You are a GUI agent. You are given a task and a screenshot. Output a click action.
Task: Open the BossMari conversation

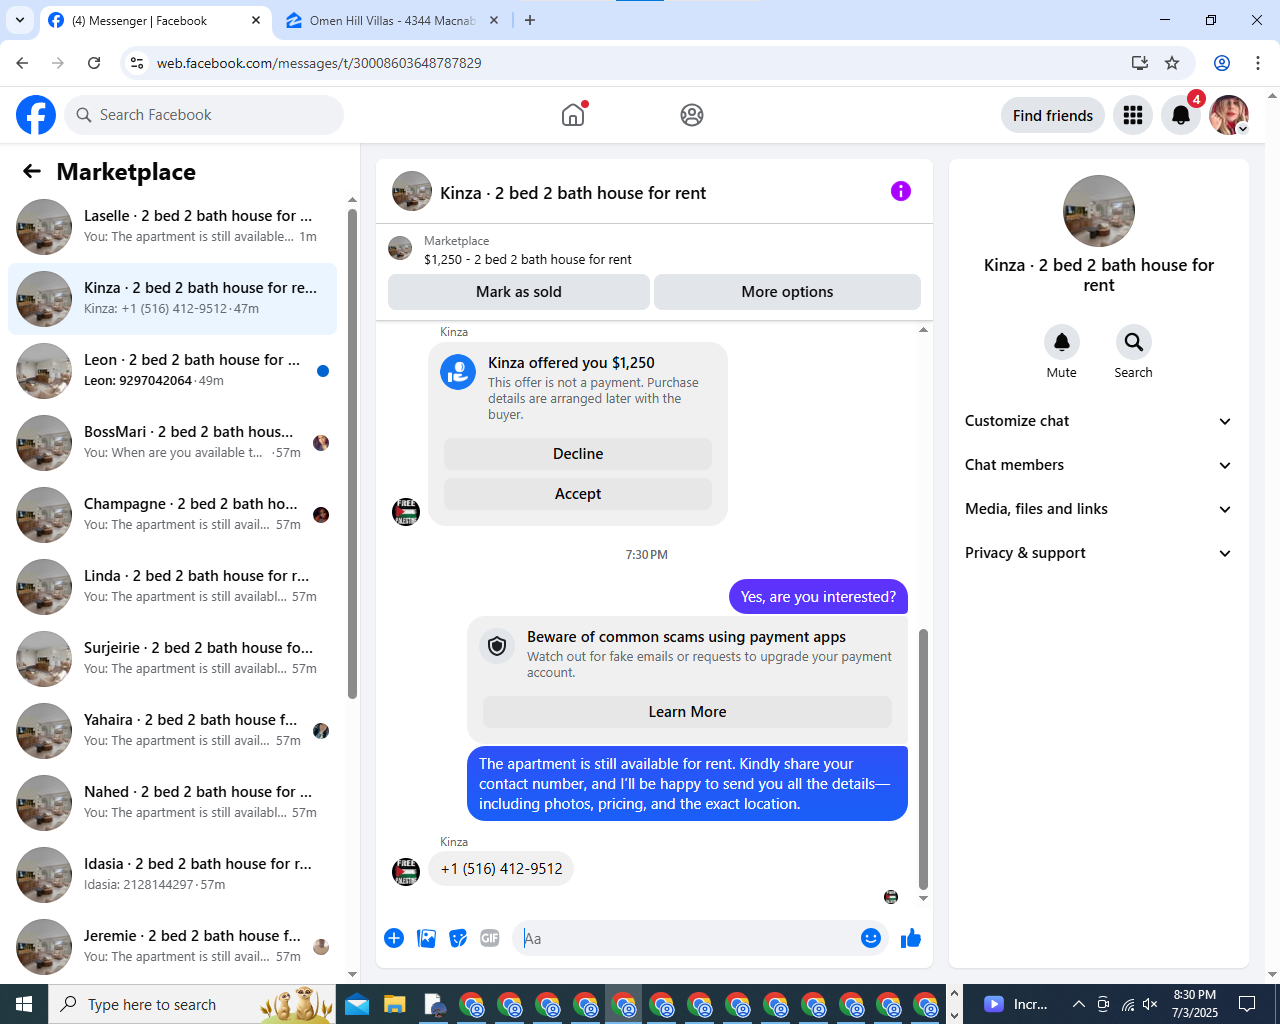(x=172, y=443)
